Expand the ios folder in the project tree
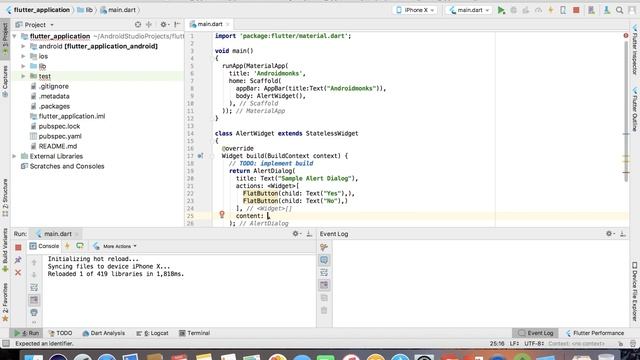This screenshot has width=640, height=360. pyautogui.click(x=23, y=56)
